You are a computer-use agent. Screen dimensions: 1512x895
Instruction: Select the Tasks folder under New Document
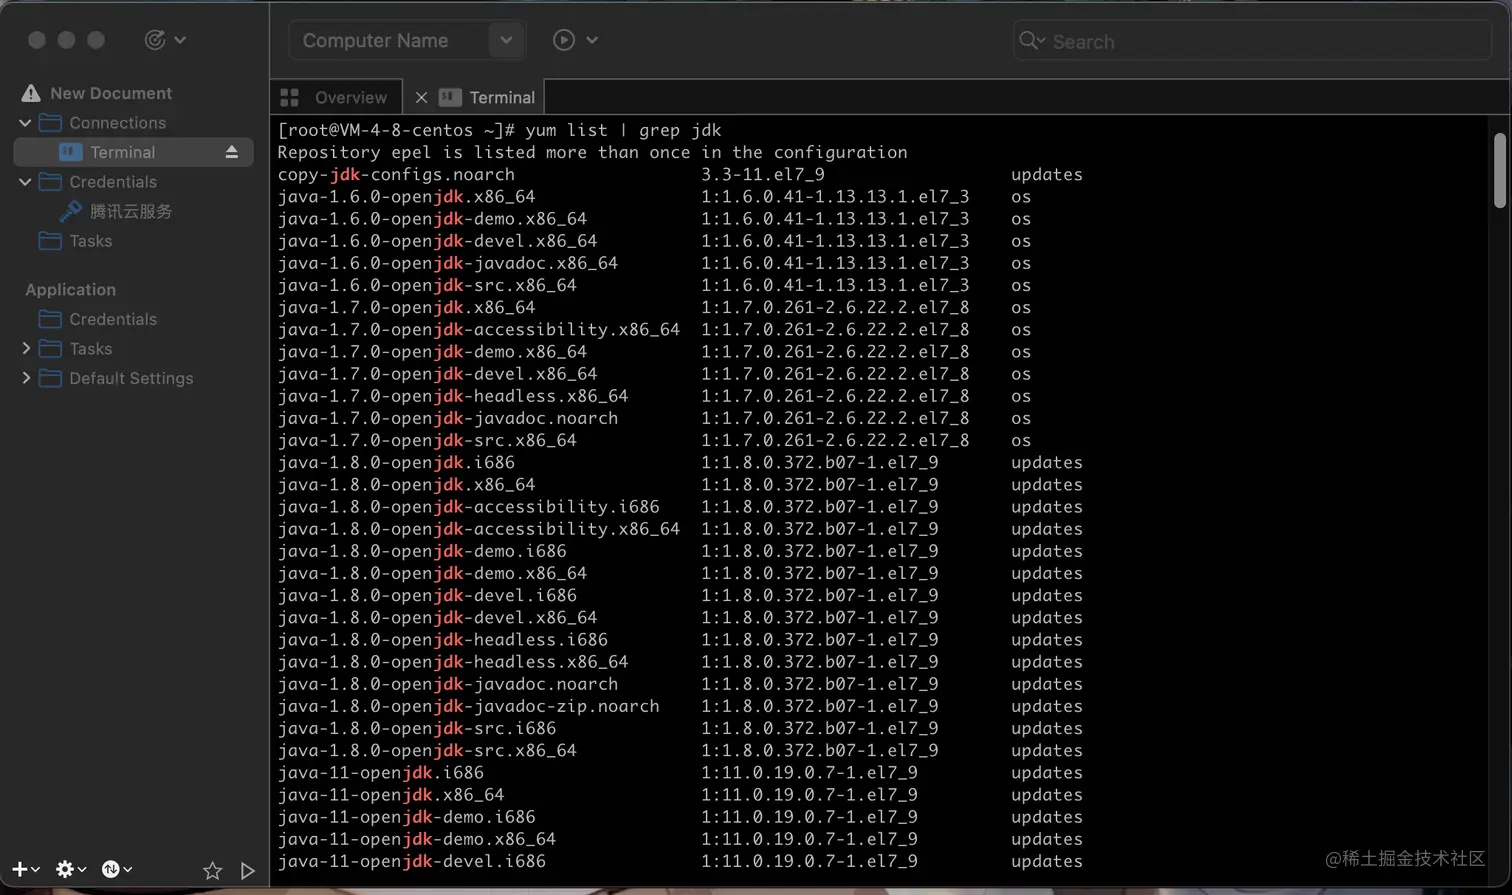(x=75, y=241)
